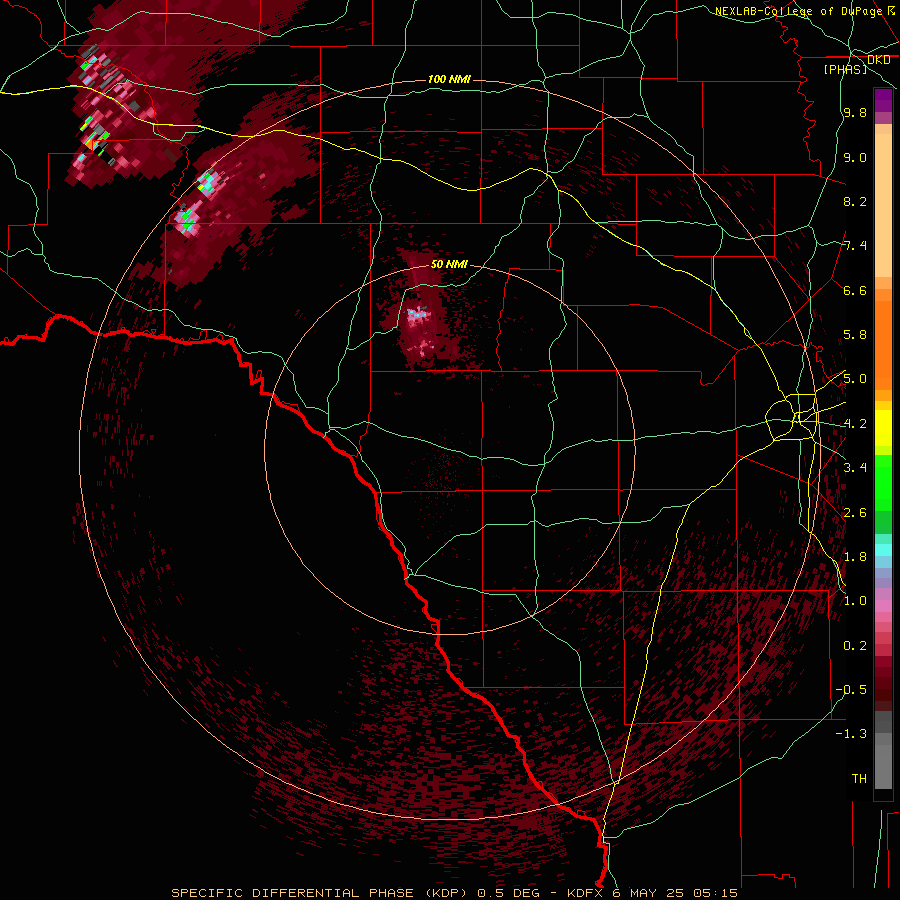Click the 9.0 scale value
The image size is (900, 900).
(x=855, y=157)
